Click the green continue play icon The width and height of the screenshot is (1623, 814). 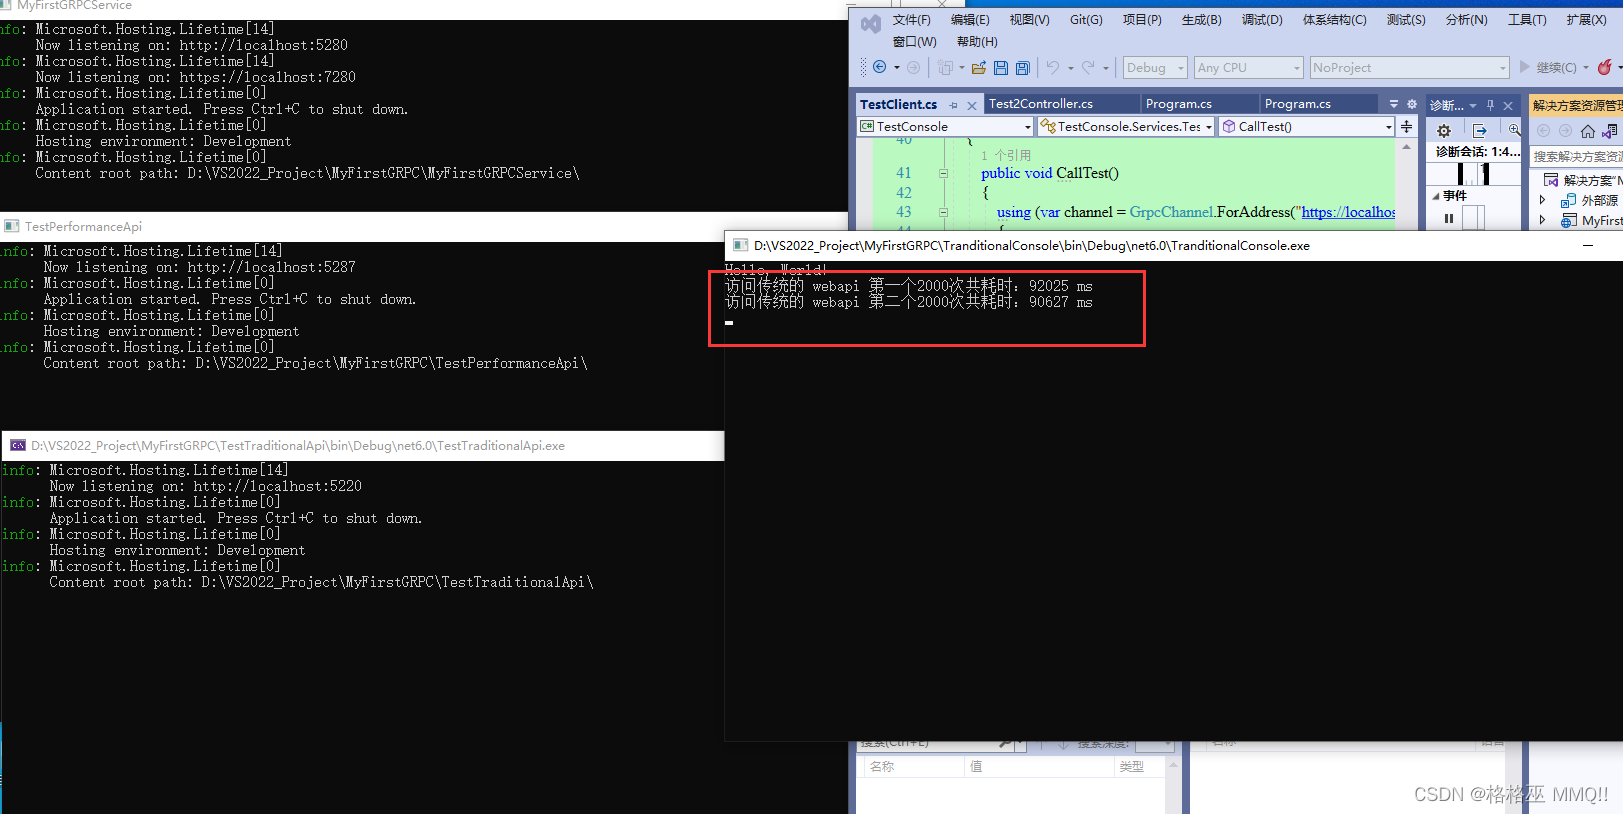[x=1525, y=67]
